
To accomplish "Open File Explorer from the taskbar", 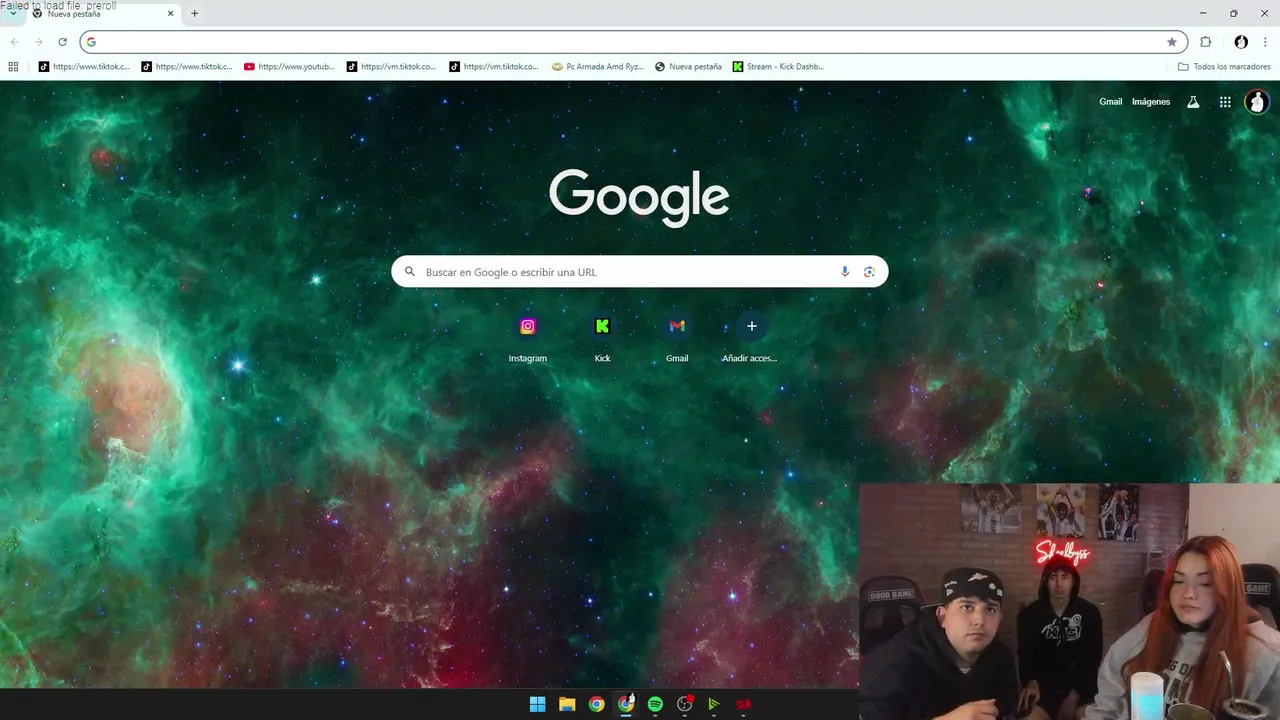I will pyautogui.click(x=567, y=704).
